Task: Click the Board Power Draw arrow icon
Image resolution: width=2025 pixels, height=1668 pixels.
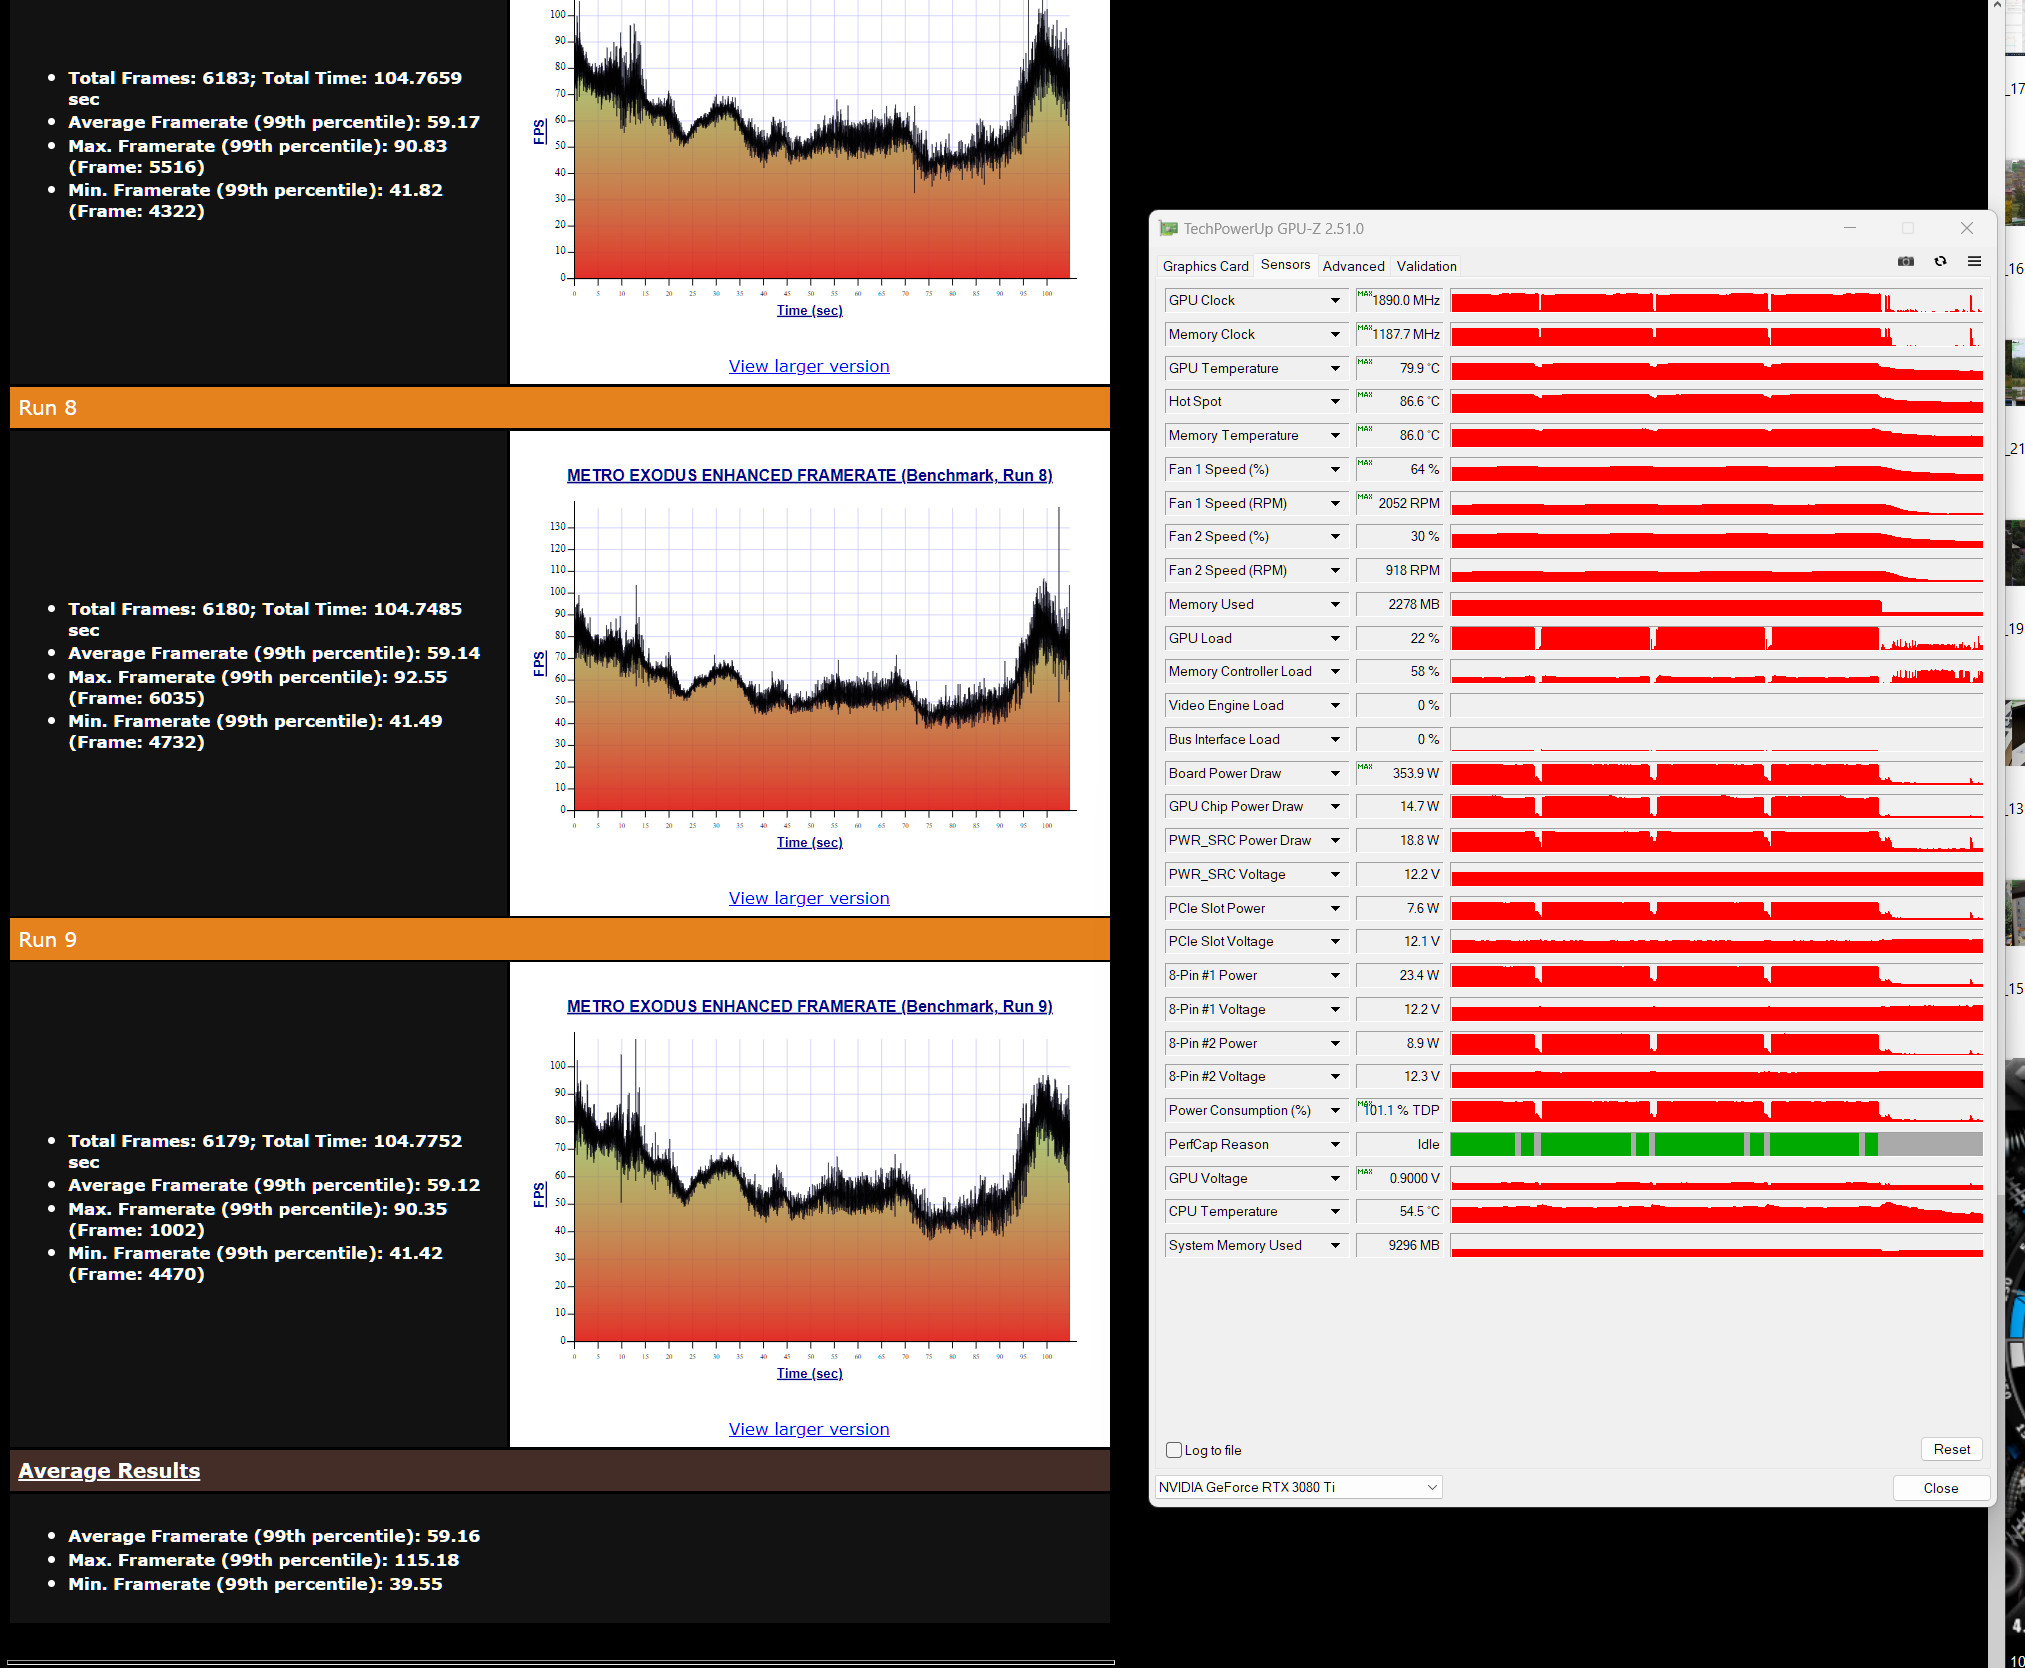Action: [1335, 774]
